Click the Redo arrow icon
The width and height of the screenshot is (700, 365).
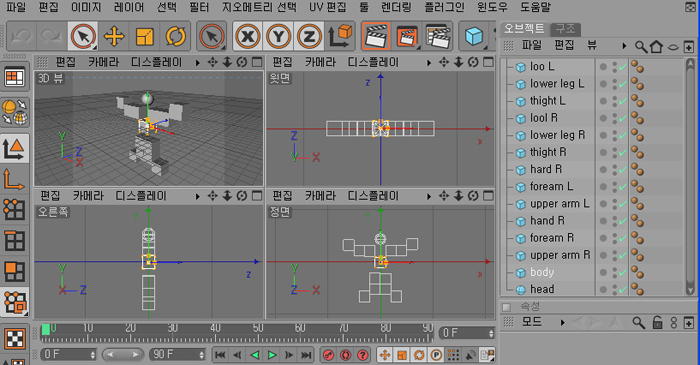51,36
